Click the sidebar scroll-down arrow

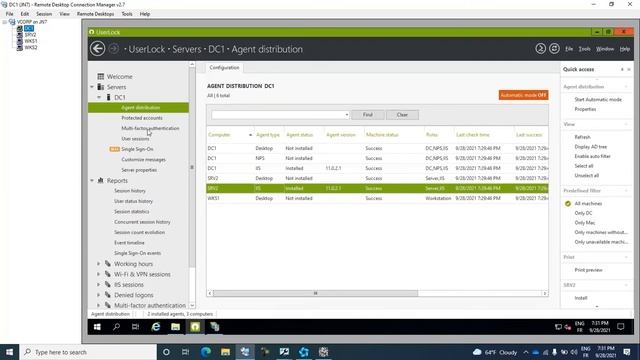click(x=192, y=305)
